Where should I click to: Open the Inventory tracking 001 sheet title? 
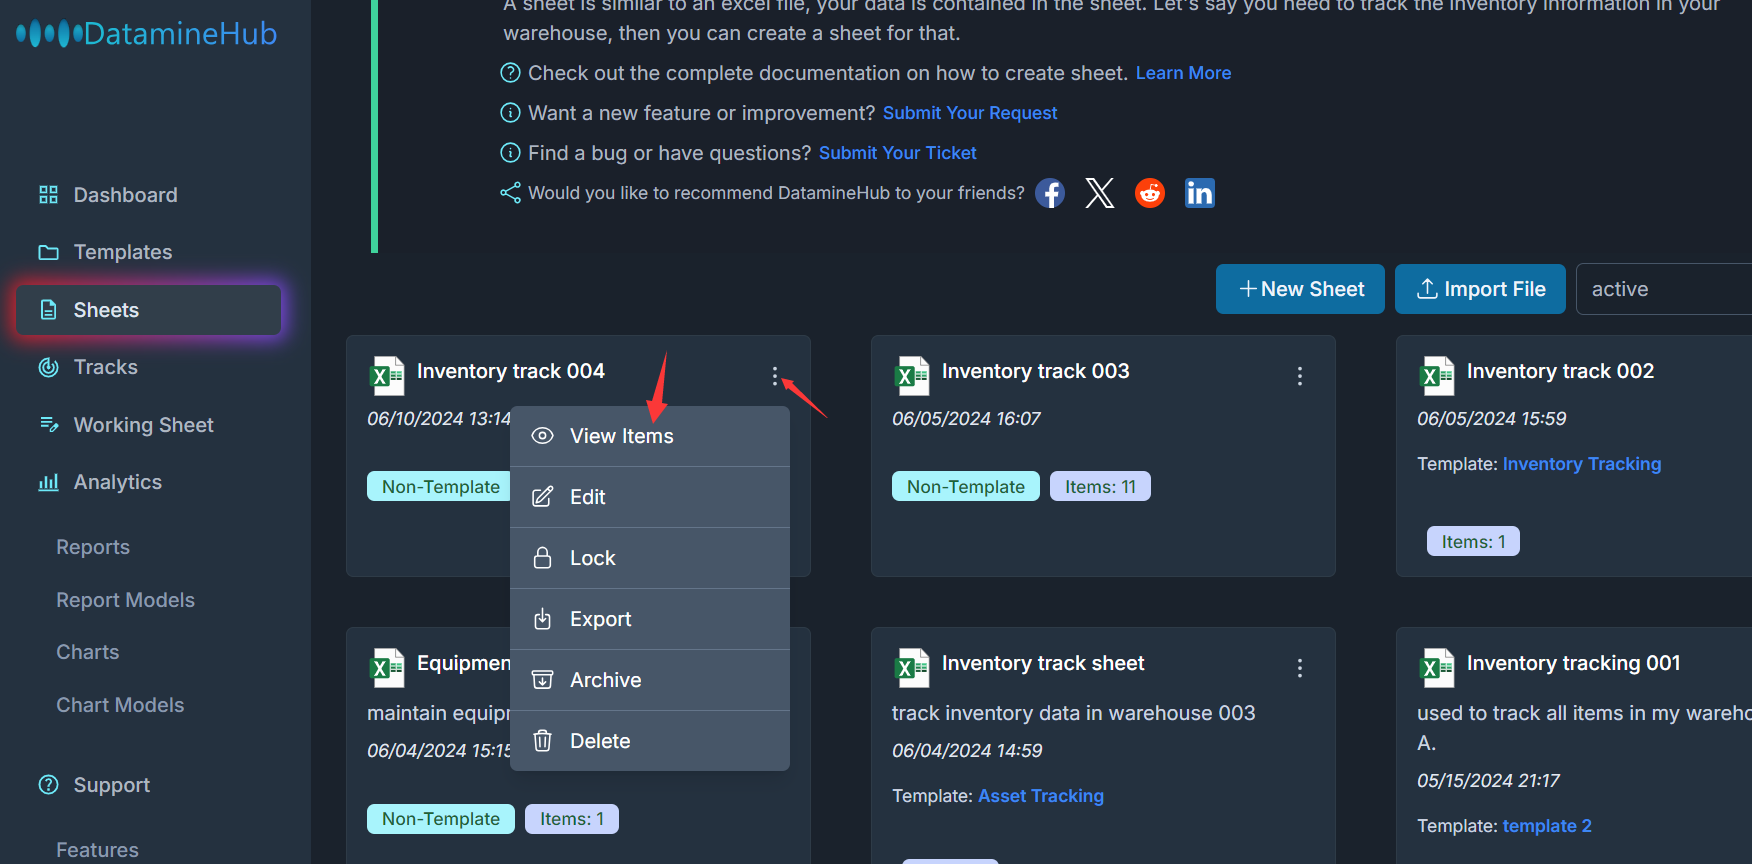pyautogui.click(x=1573, y=663)
